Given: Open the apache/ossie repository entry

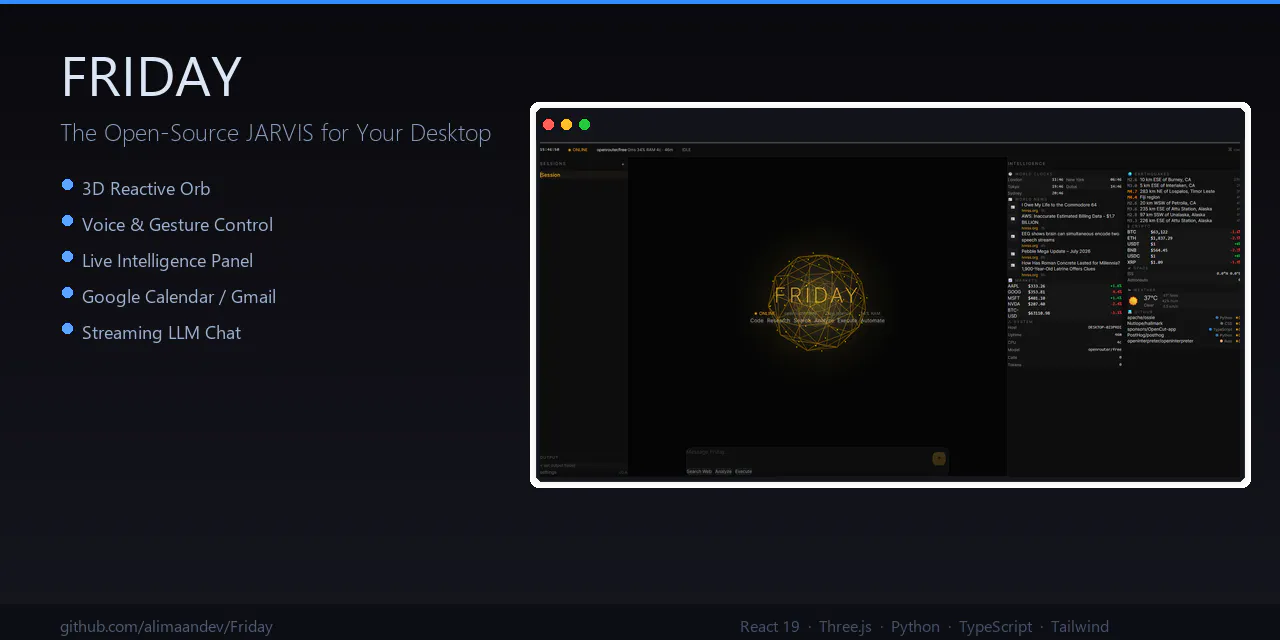Looking at the screenshot, I should [1184, 318].
